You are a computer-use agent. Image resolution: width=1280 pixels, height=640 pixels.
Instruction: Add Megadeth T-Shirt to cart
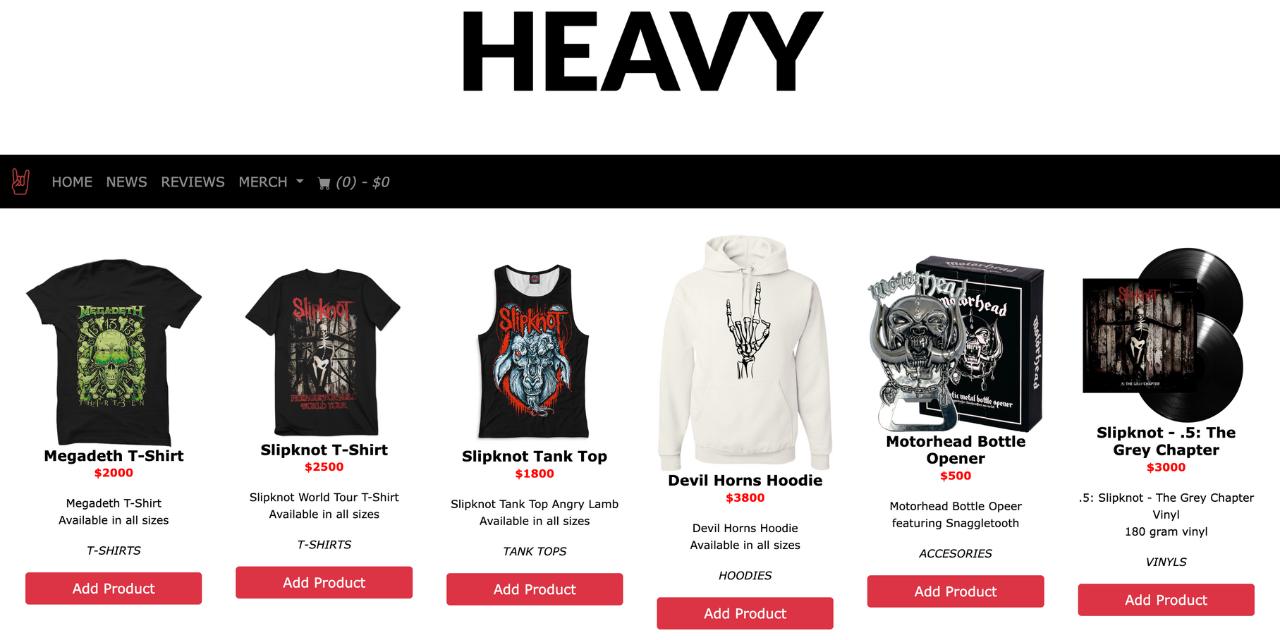tap(114, 589)
